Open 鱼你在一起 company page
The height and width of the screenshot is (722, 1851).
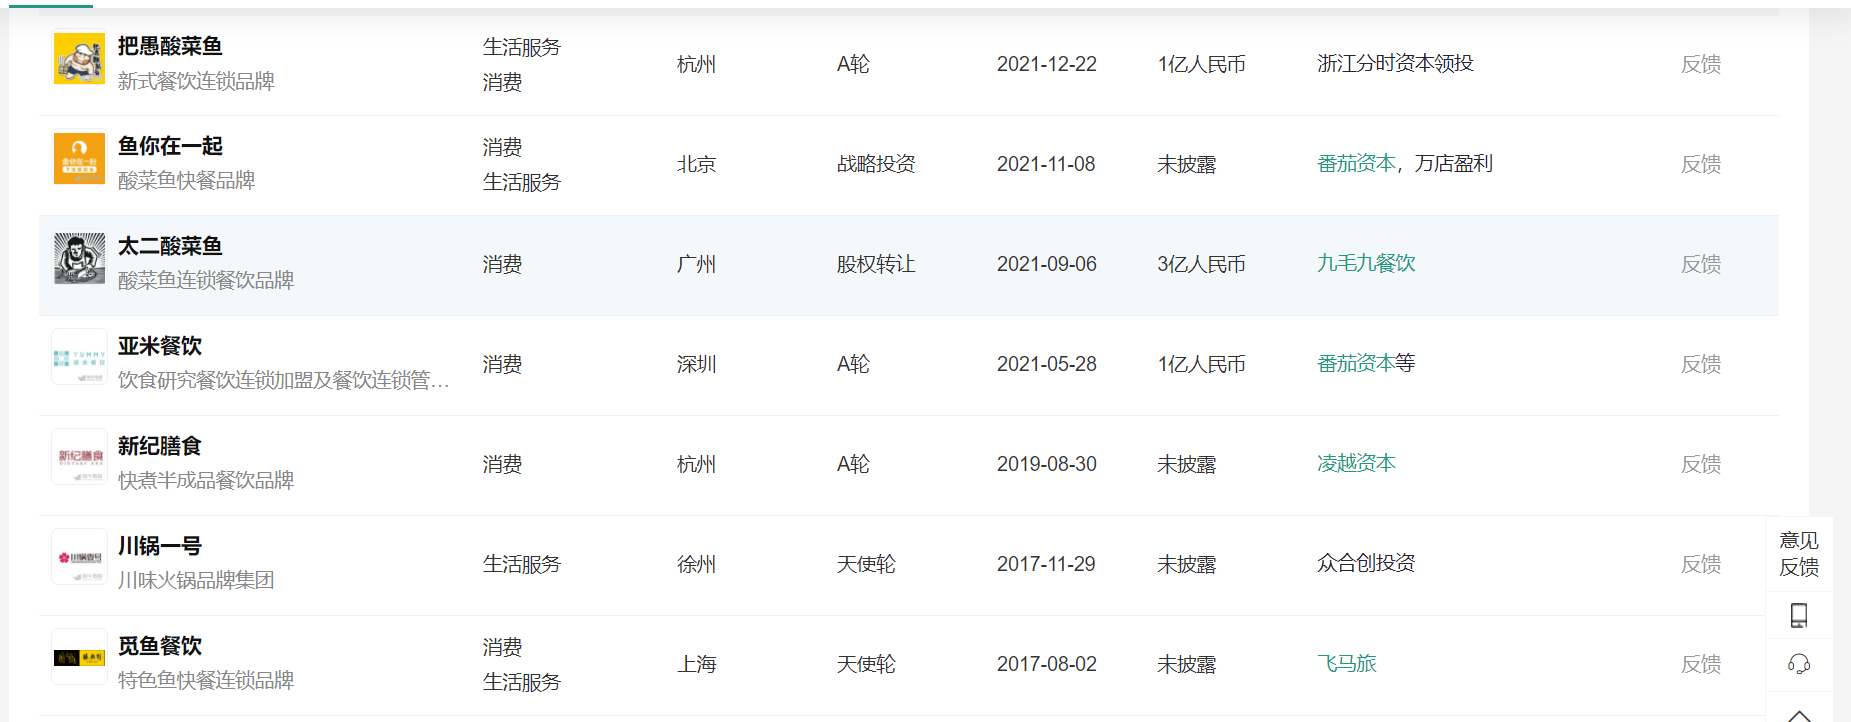(x=170, y=146)
